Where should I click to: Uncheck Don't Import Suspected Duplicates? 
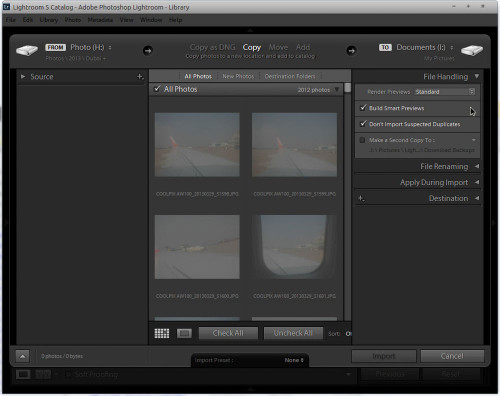tap(363, 124)
